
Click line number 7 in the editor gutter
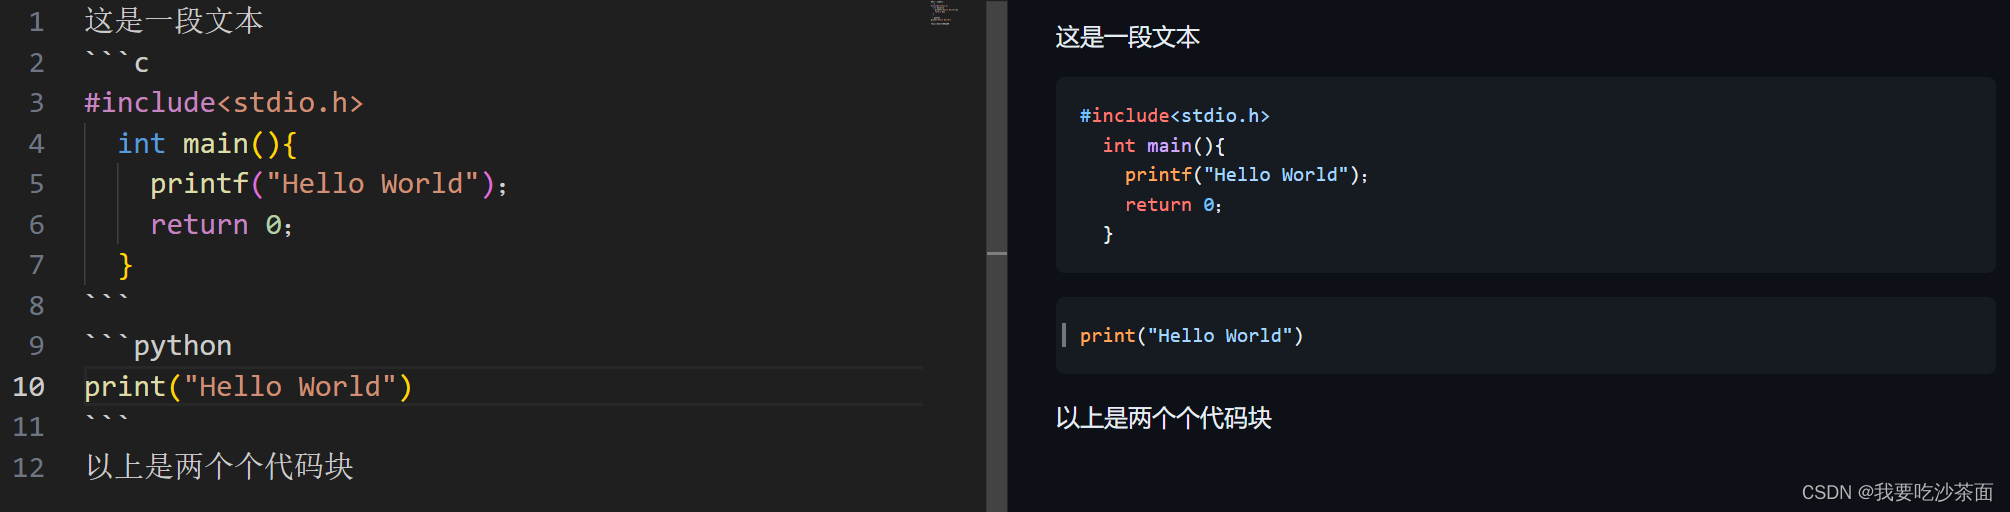pyautogui.click(x=36, y=265)
